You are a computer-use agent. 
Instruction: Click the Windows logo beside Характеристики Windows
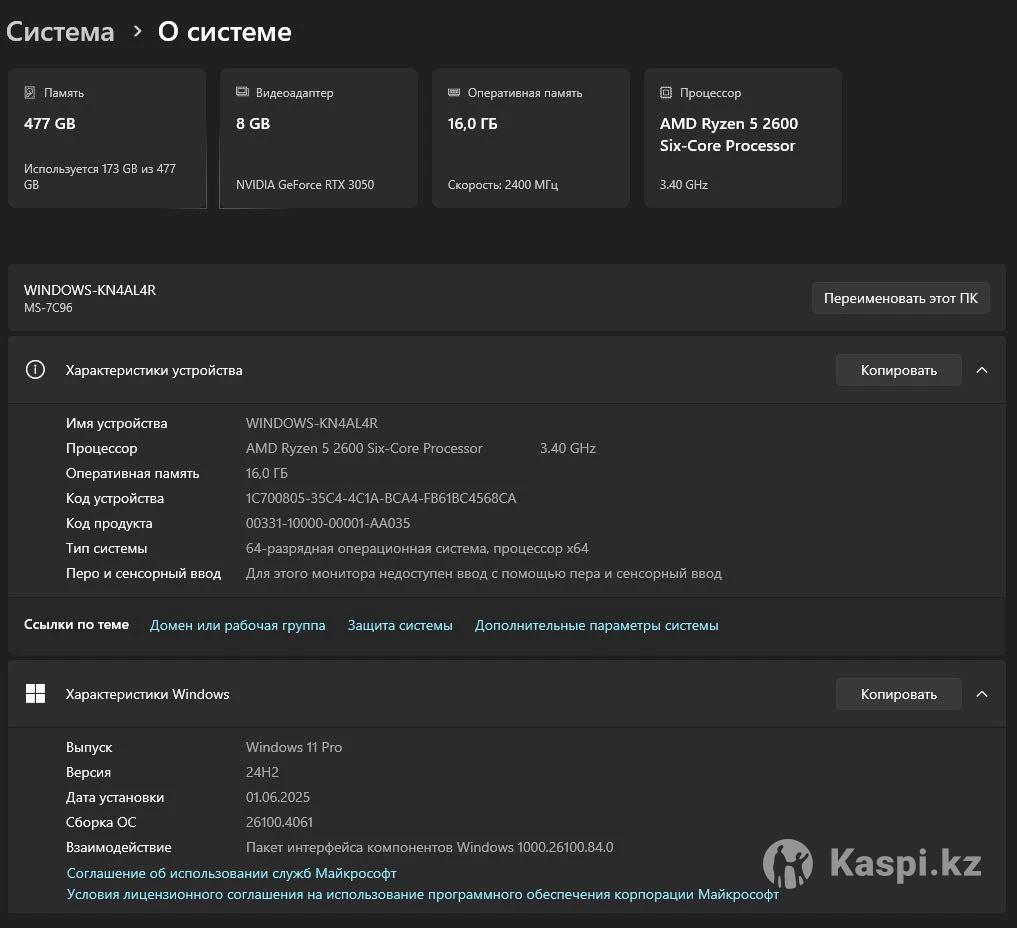point(35,693)
